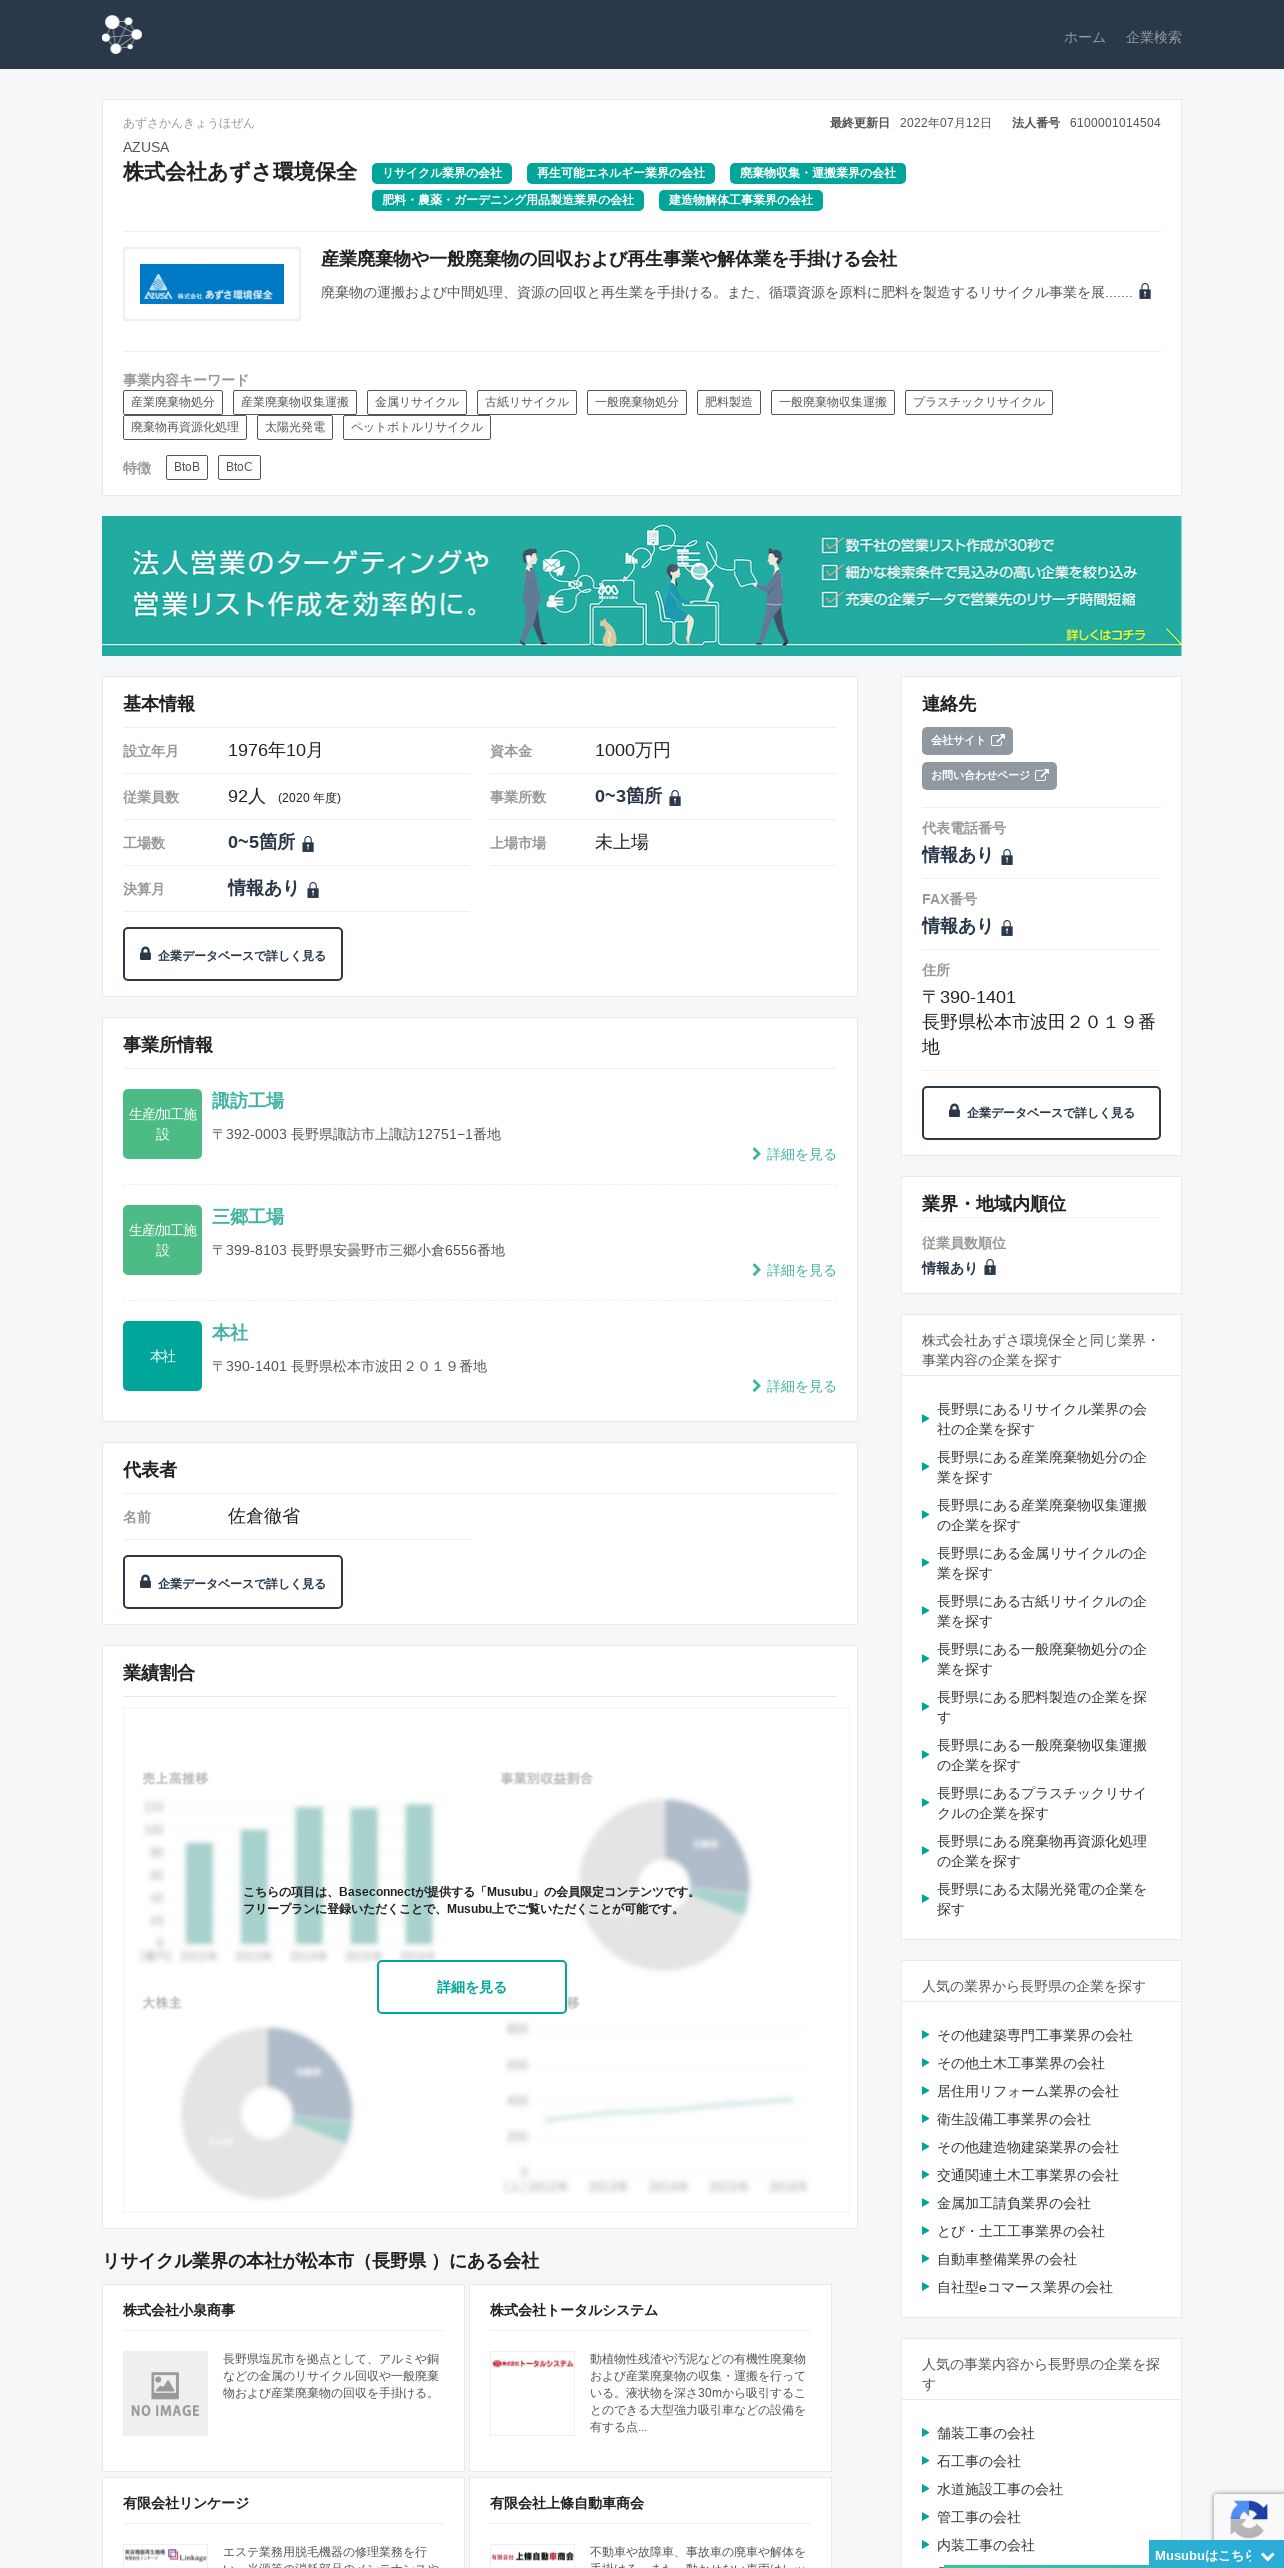Expand 詳細を見る for 三郷工場
1284x2568 pixels.
tap(794, 1270)
